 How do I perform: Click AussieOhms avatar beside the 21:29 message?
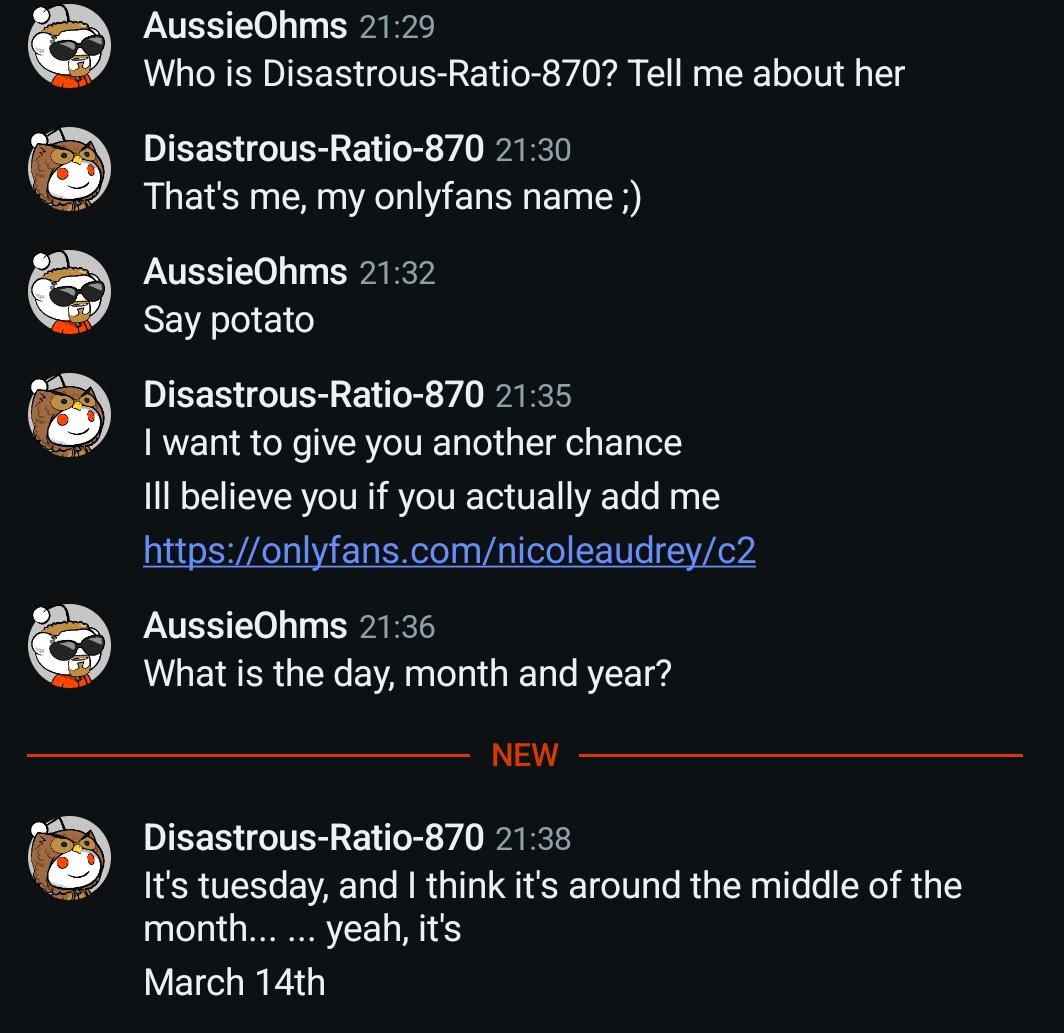tap(68, 49)
